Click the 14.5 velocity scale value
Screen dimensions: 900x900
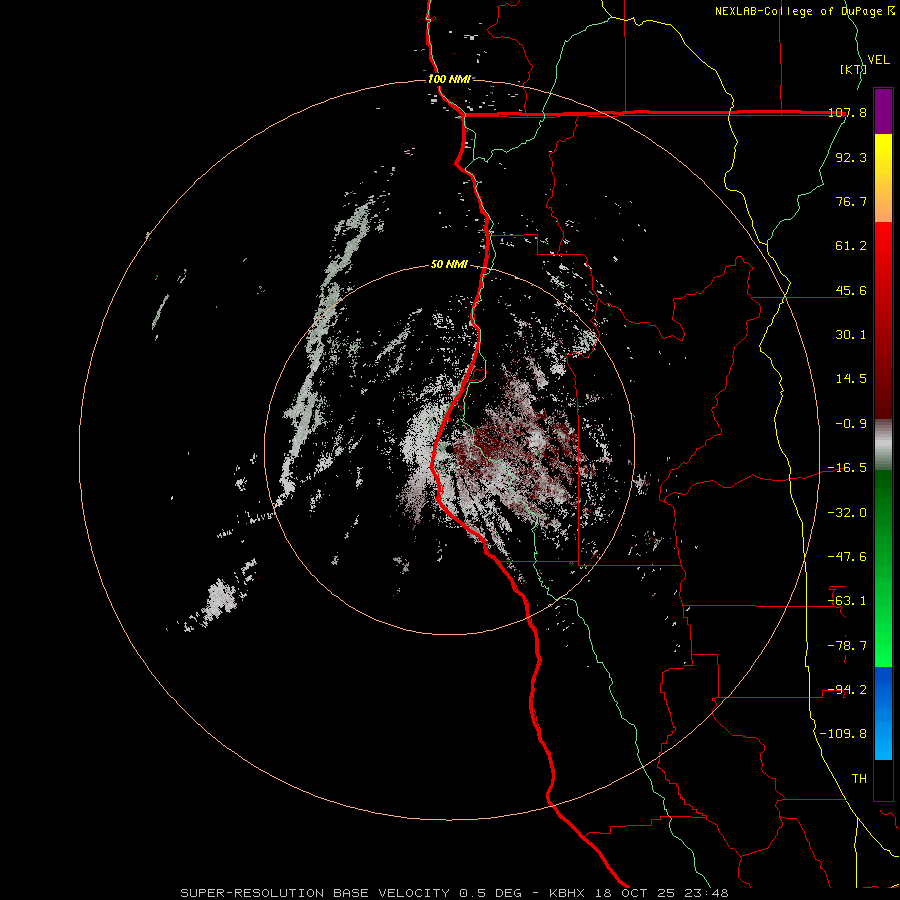tap(851, 379)
